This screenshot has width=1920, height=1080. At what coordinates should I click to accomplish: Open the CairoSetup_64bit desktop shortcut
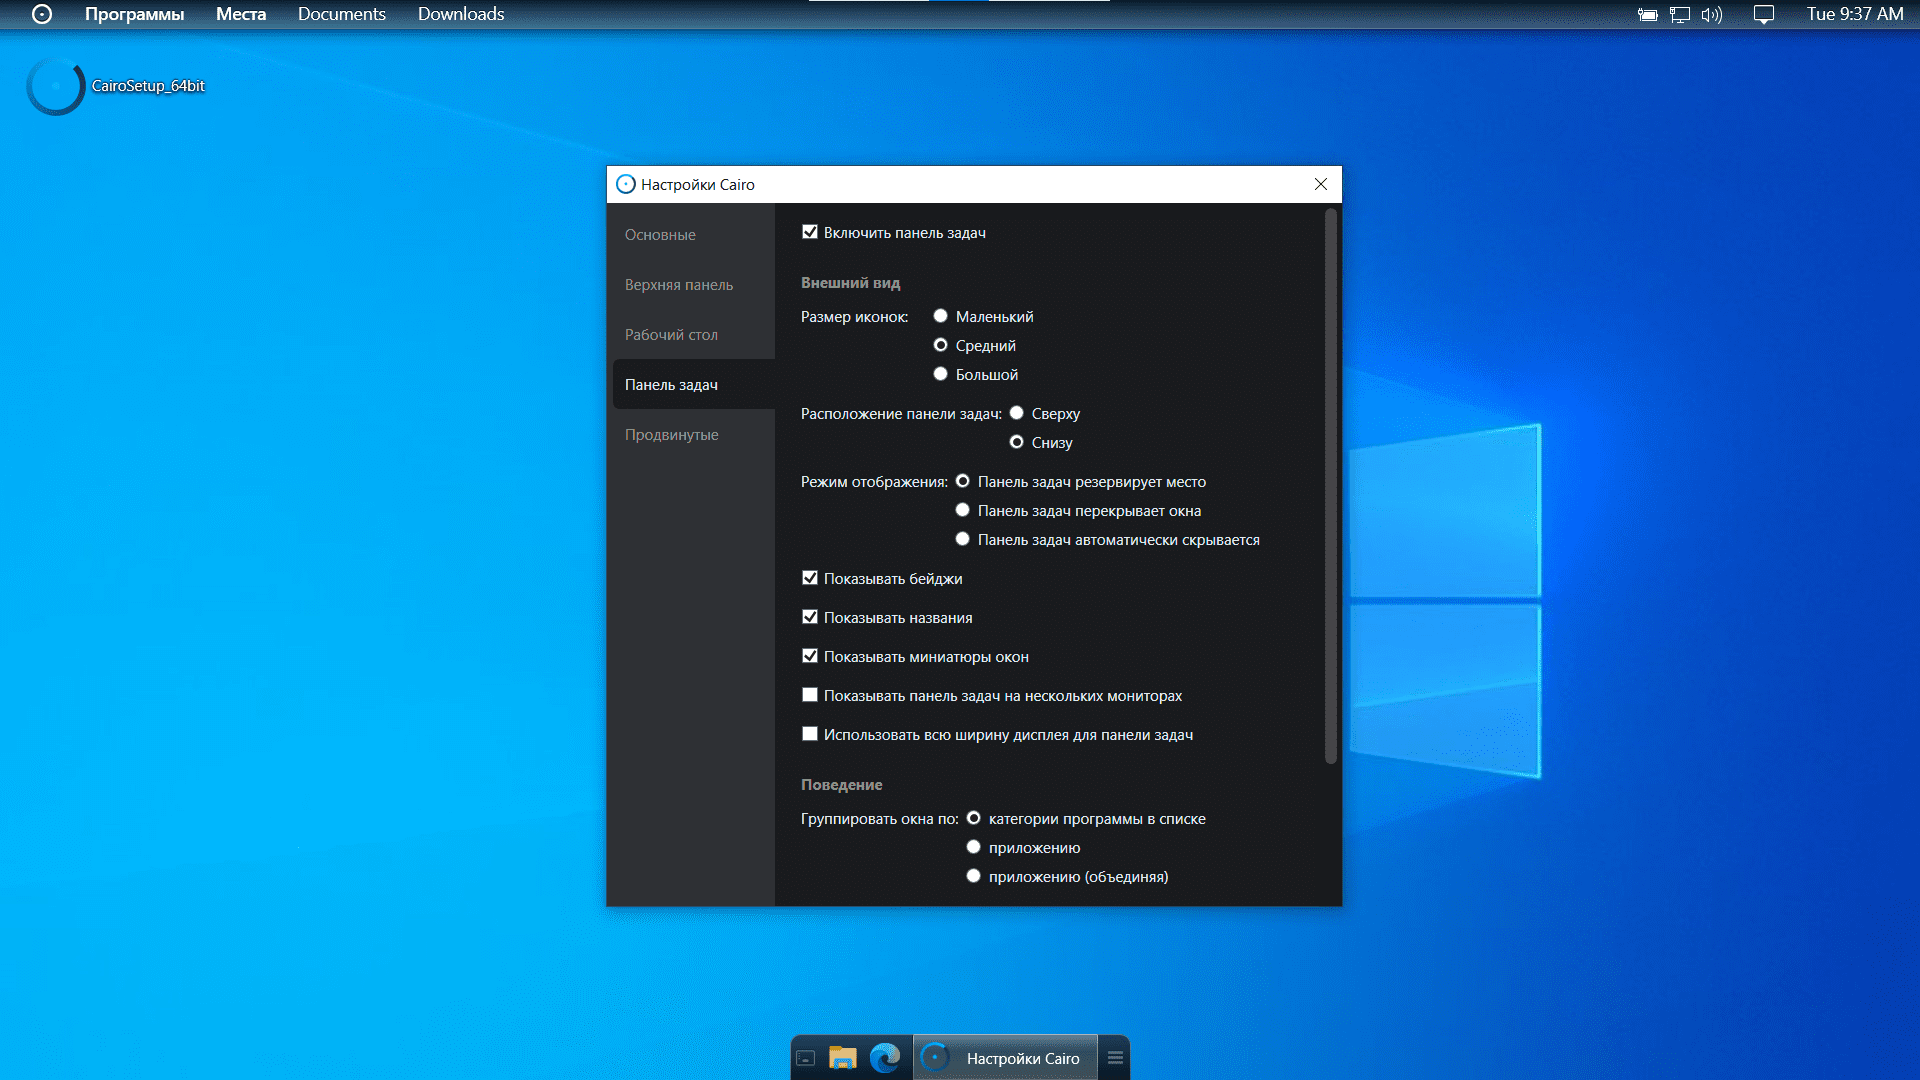point(57,86)
